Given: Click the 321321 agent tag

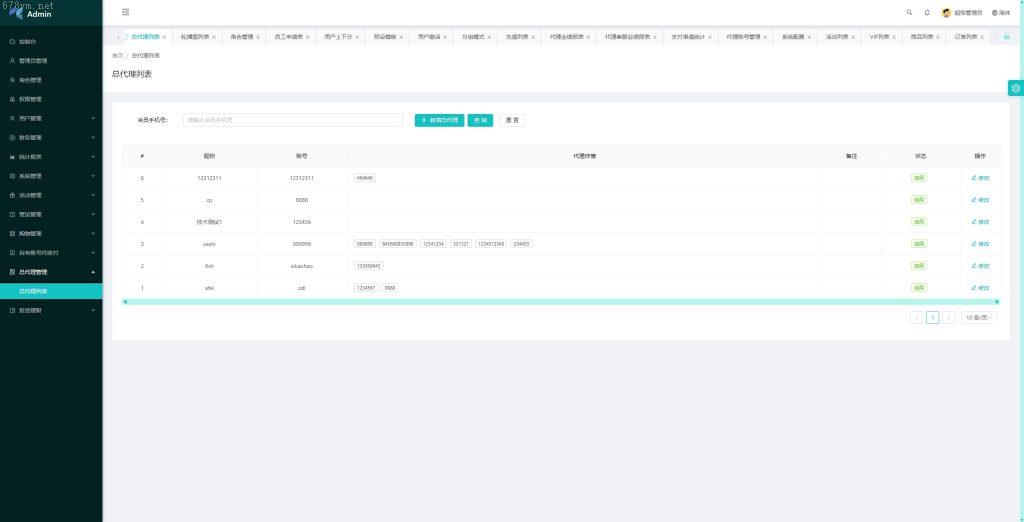Looking at the screenshot, I should 460,244.
